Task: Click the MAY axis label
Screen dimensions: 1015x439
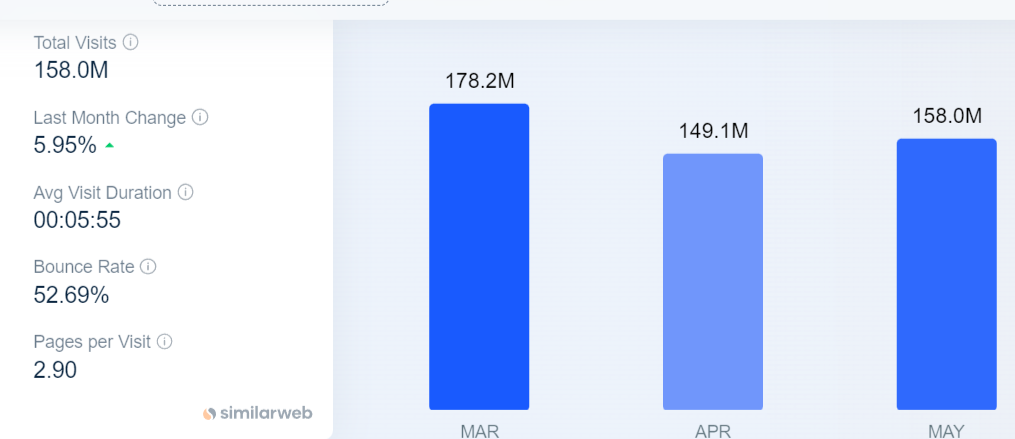Action: click(946, 431)
